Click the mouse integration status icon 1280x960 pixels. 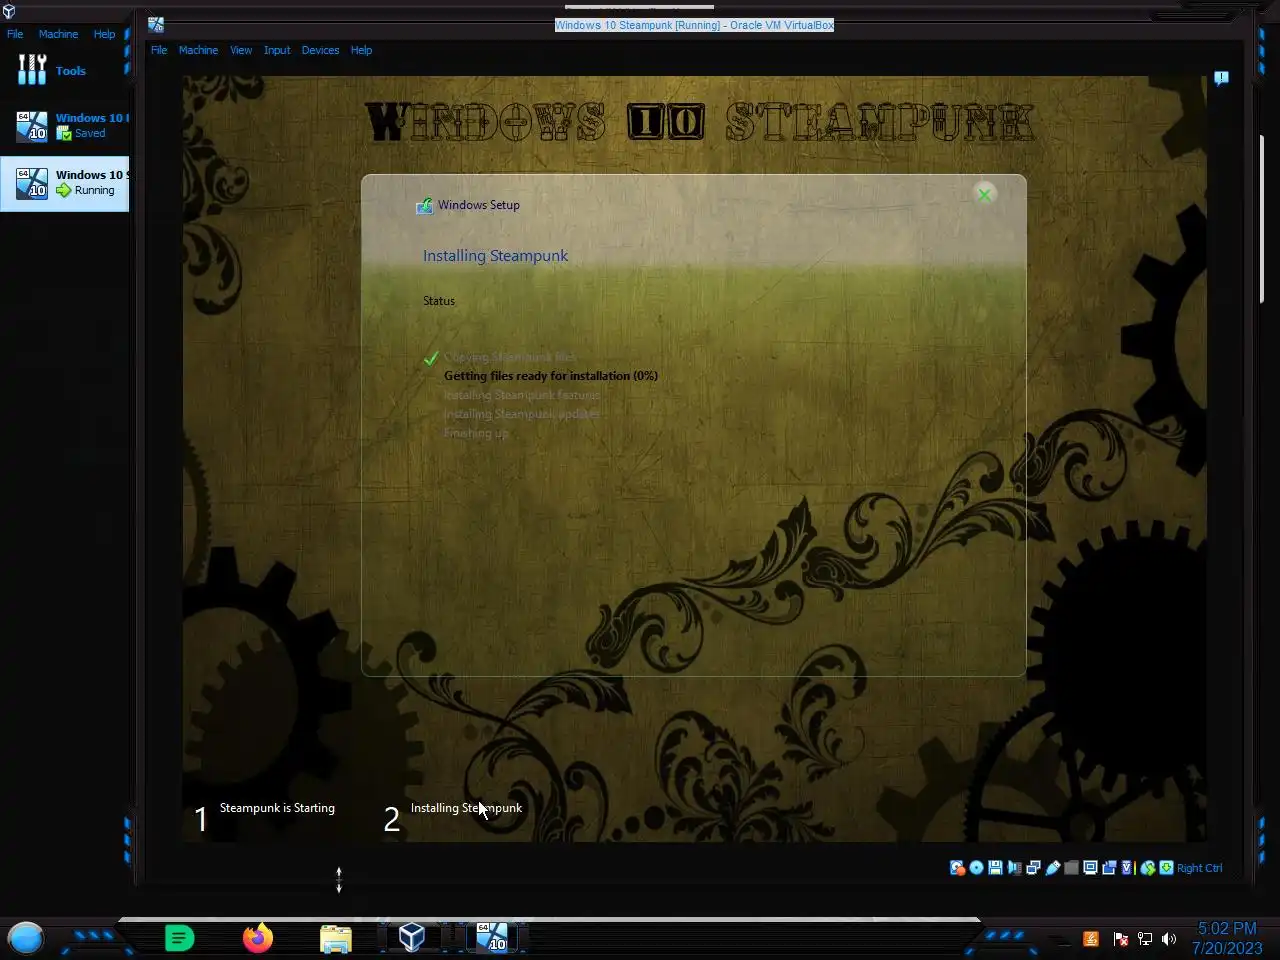(1147, 868)
